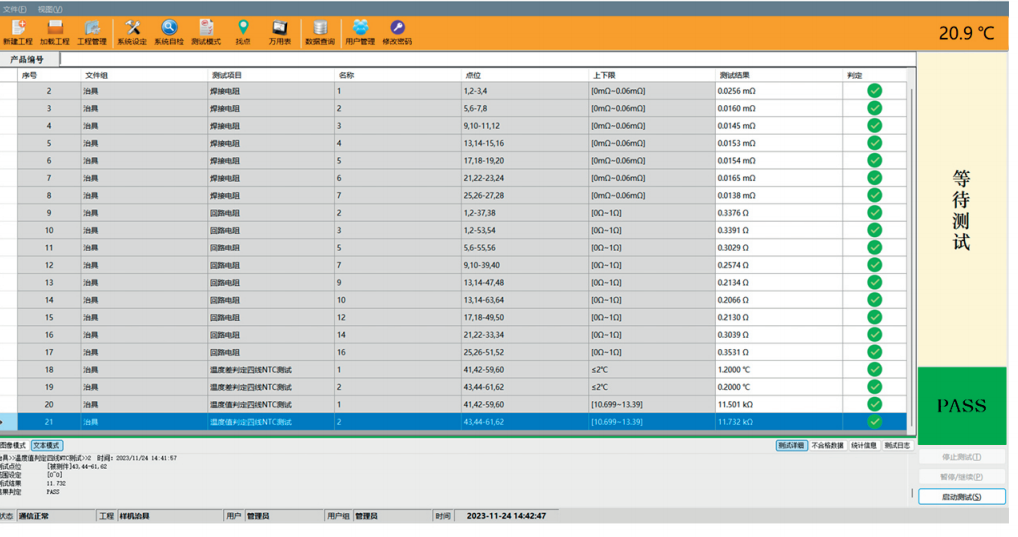Select the 不合格数据 (Failed Data) tab
The width and height of the screenshot is (1018, 537).
(827, 445)
